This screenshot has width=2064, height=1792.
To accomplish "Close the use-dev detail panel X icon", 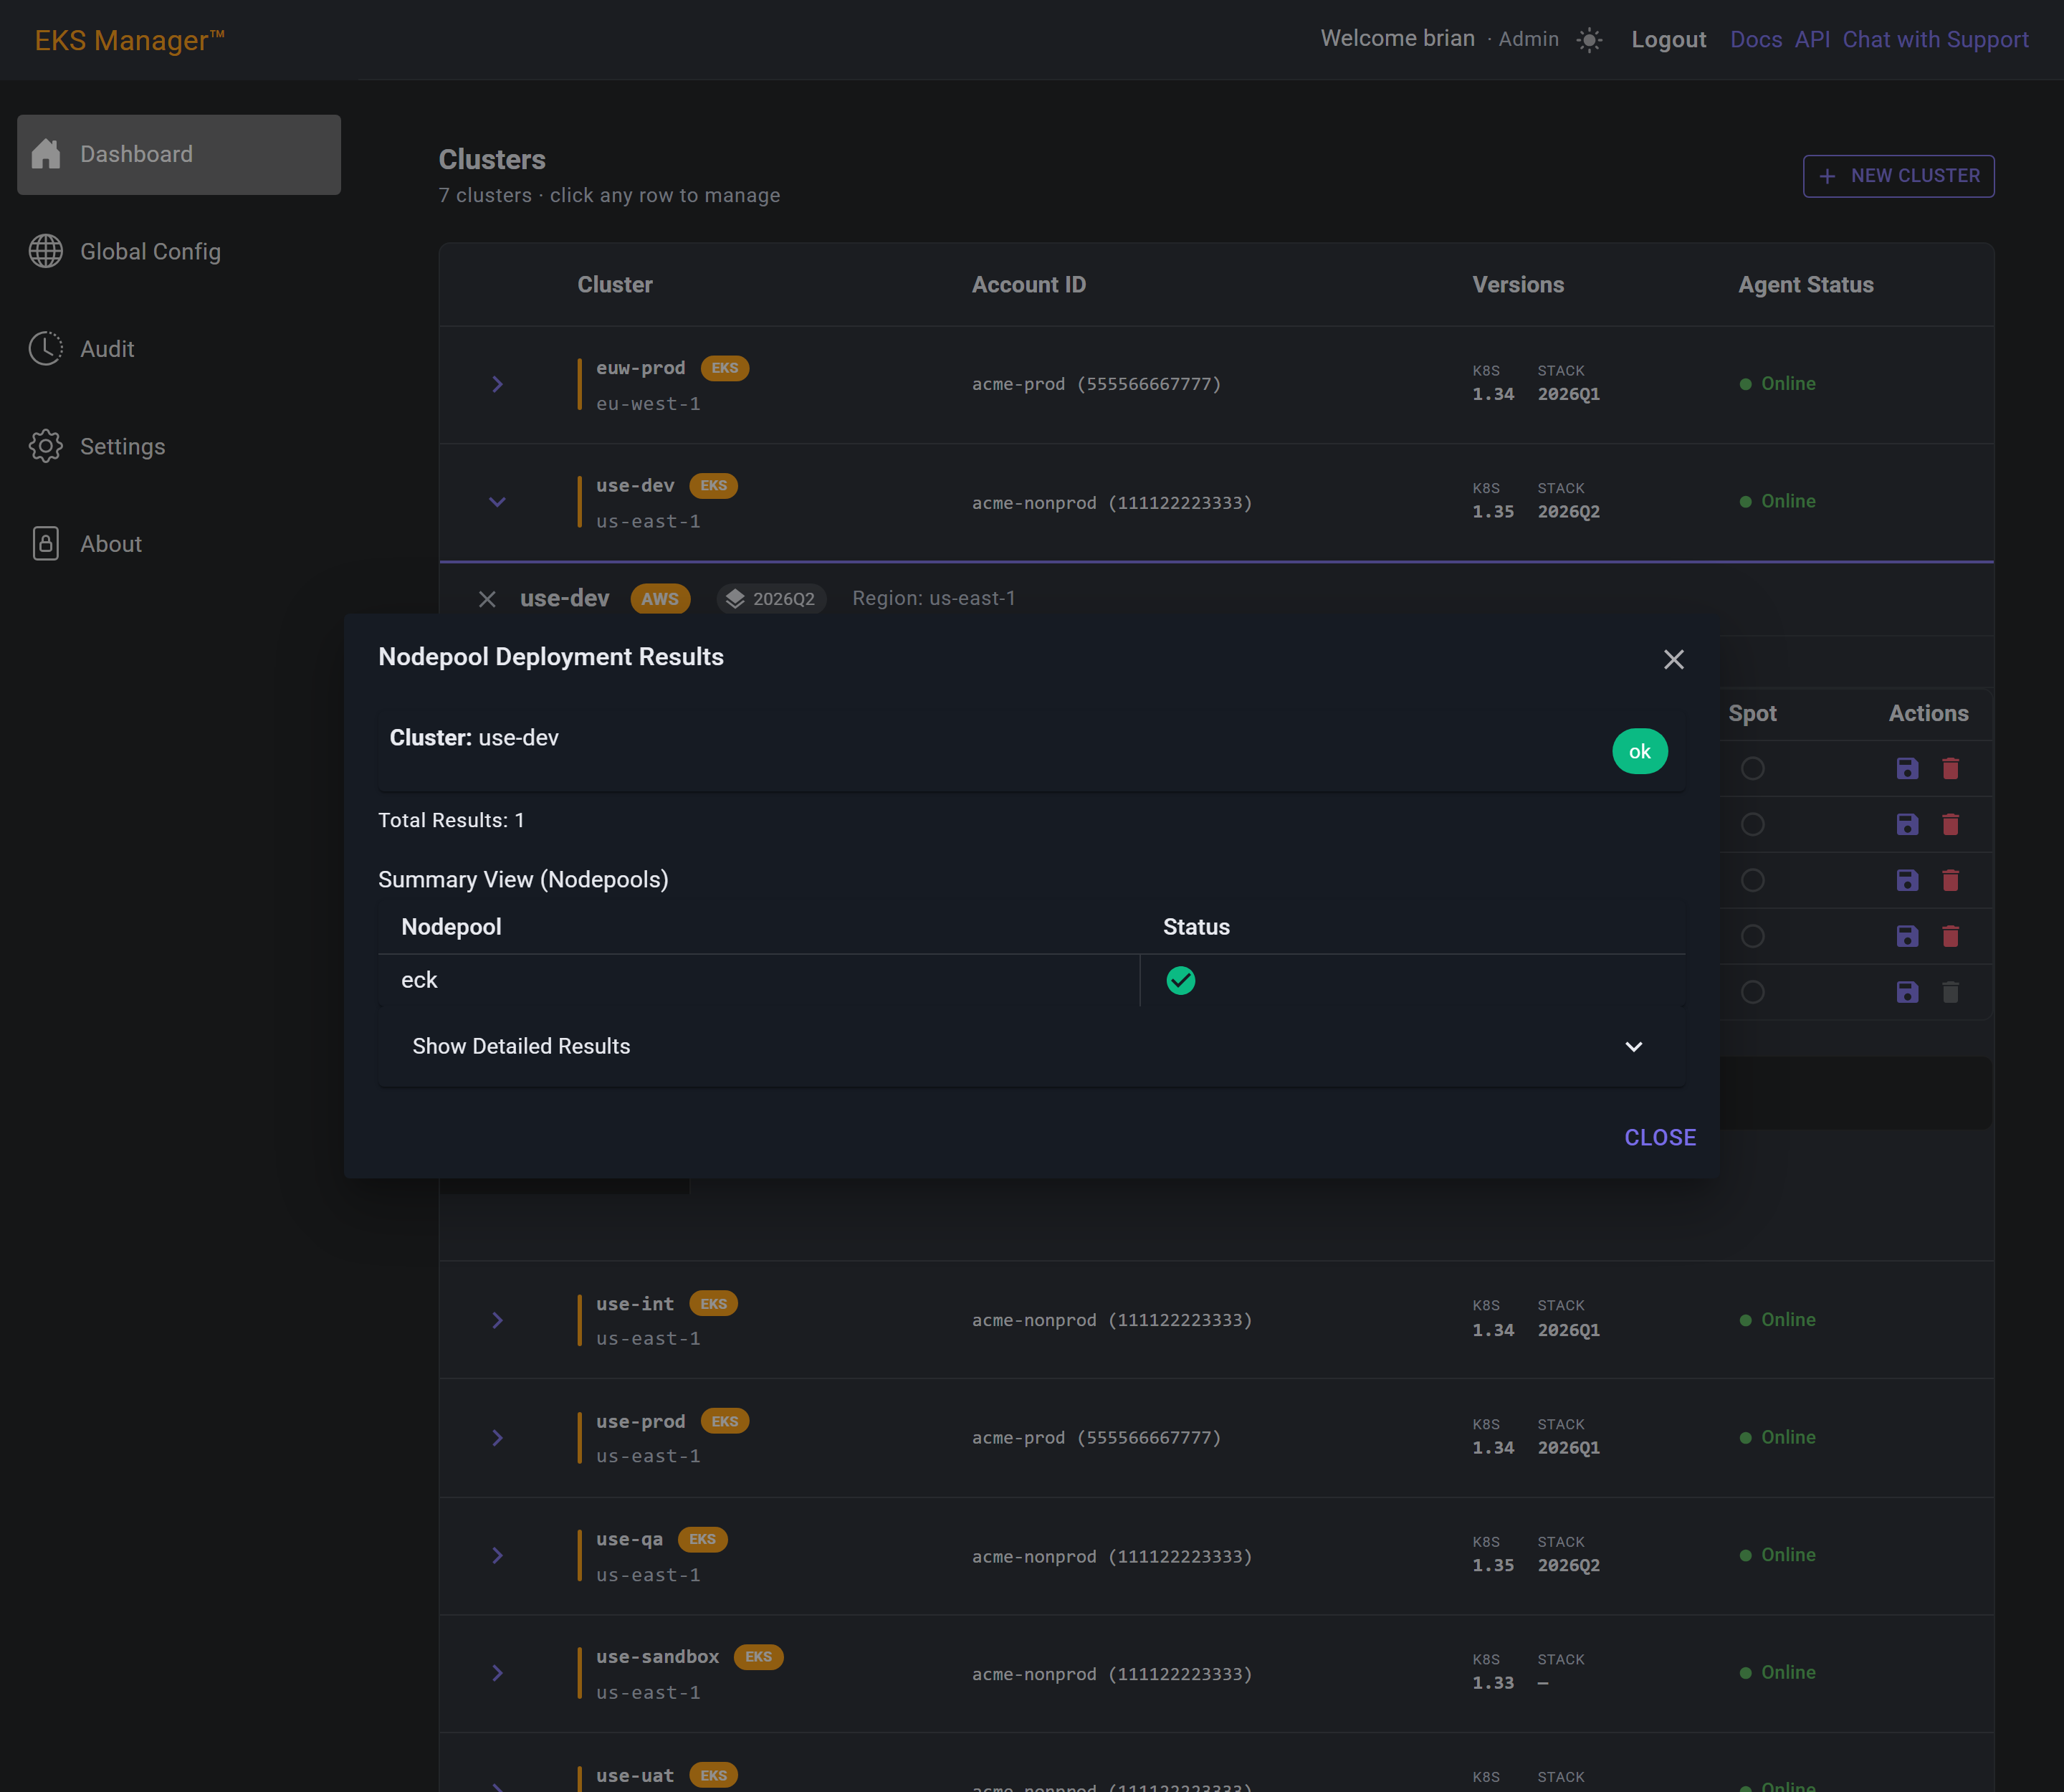I will [x=487, y=599].
